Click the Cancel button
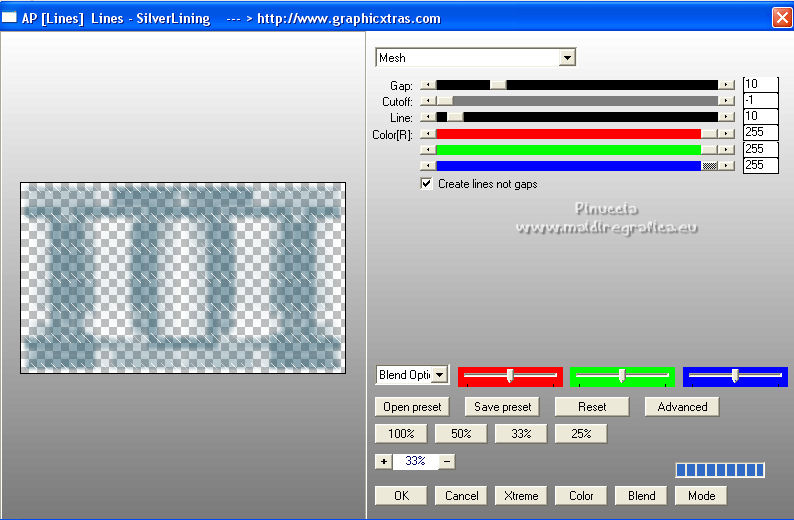The image size is (794, 520). coord(461,496)
